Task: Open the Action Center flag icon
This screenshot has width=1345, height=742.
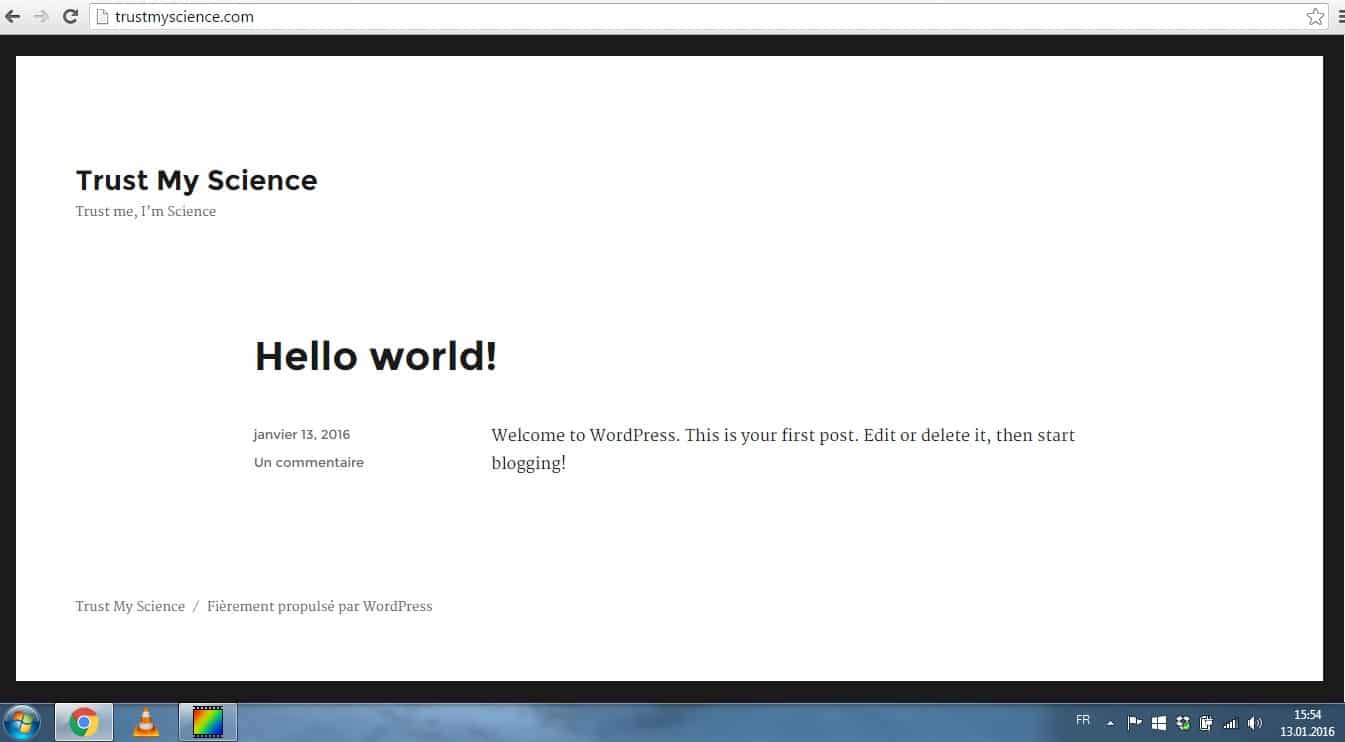Action: click(x=1135, y=722)
